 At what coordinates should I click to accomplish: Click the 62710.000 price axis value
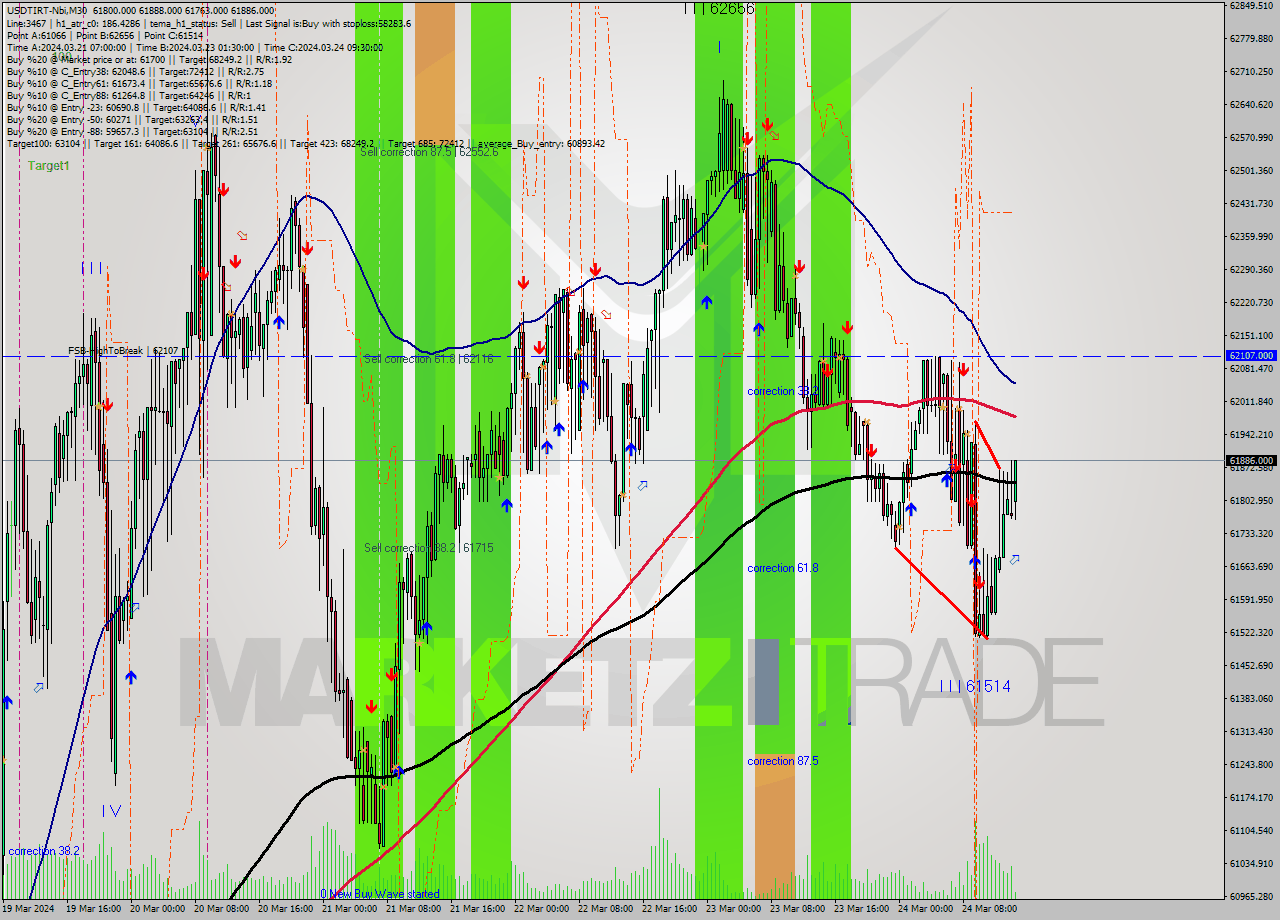(x=1250, y=72)
